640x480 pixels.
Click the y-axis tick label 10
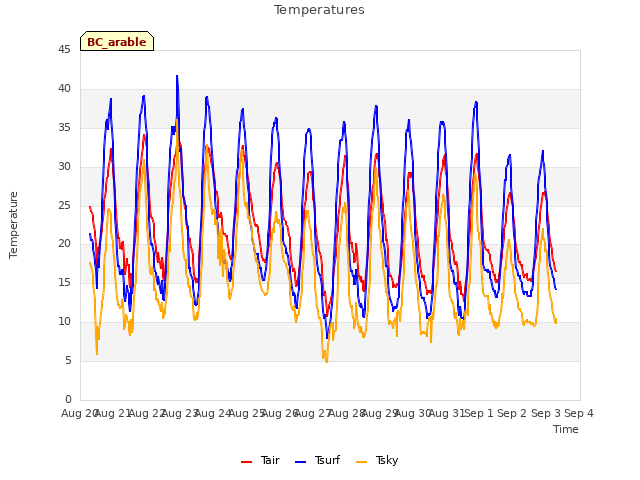(x=64, y=322)
